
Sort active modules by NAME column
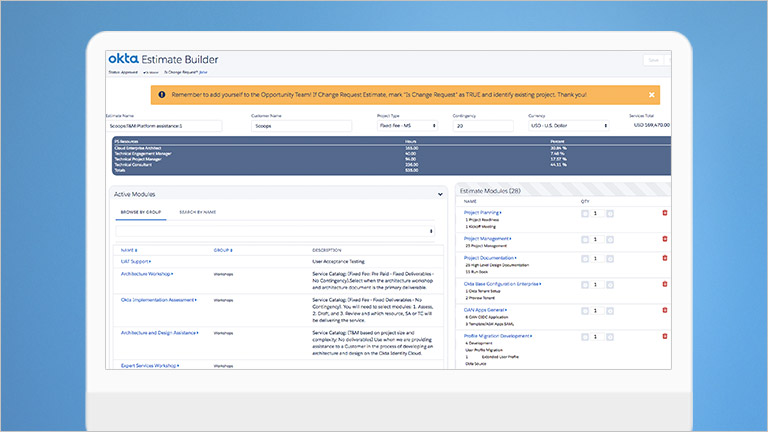(129, 250)
